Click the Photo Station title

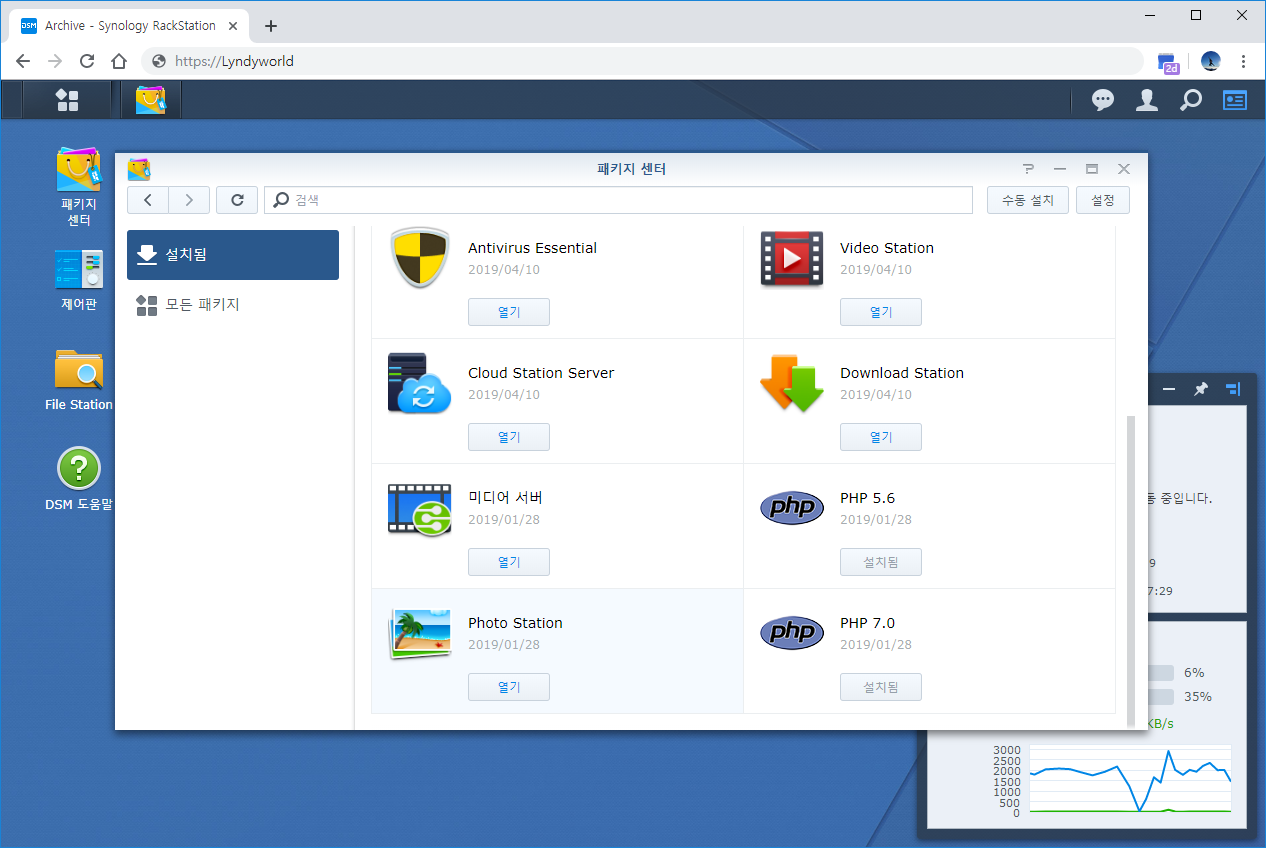pyautogui.click(x=515, y=623)
